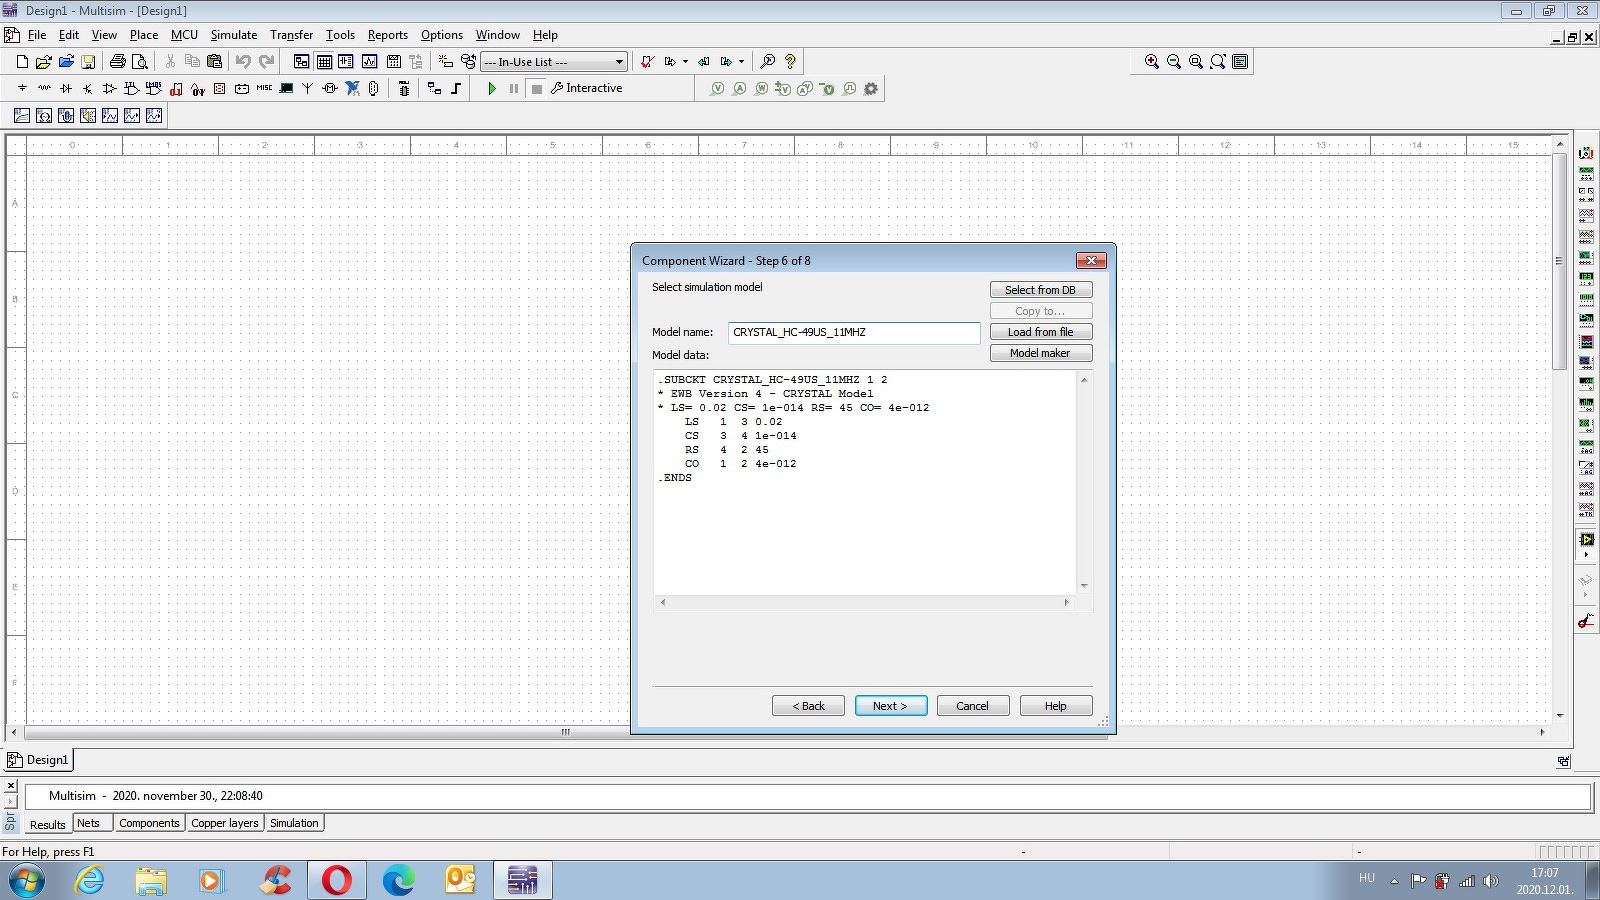Click inside the Model data text area

click(866, 482)
